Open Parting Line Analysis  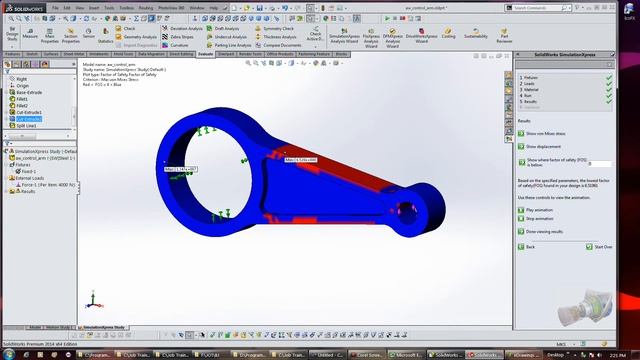click(229, 45)
